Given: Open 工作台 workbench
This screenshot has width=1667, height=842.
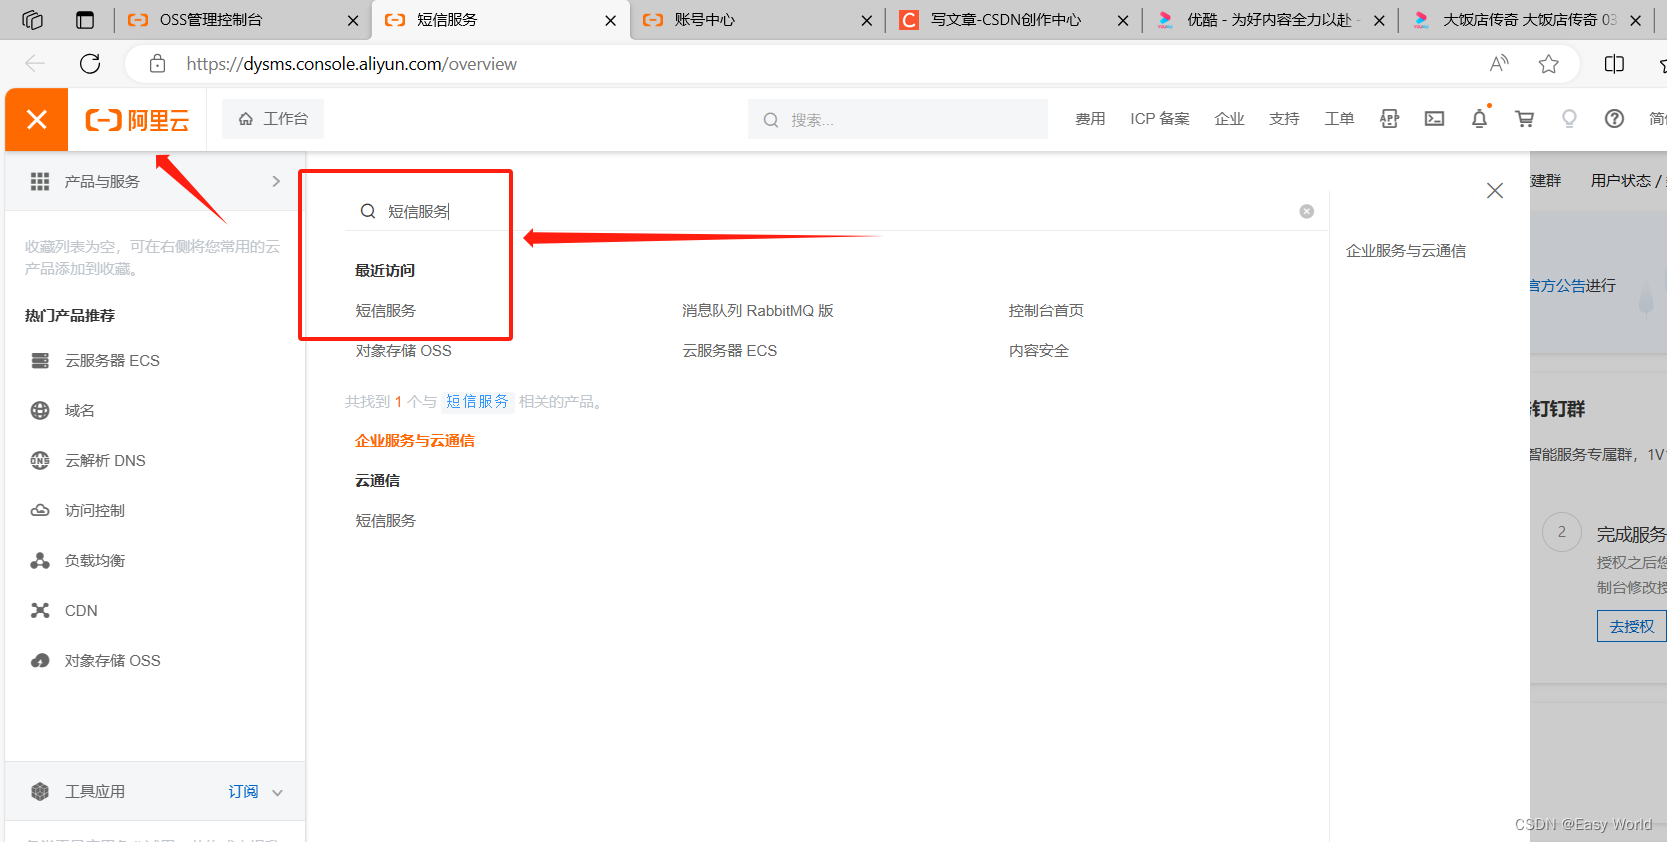Looking at the screenshot, I should [273, 119].
